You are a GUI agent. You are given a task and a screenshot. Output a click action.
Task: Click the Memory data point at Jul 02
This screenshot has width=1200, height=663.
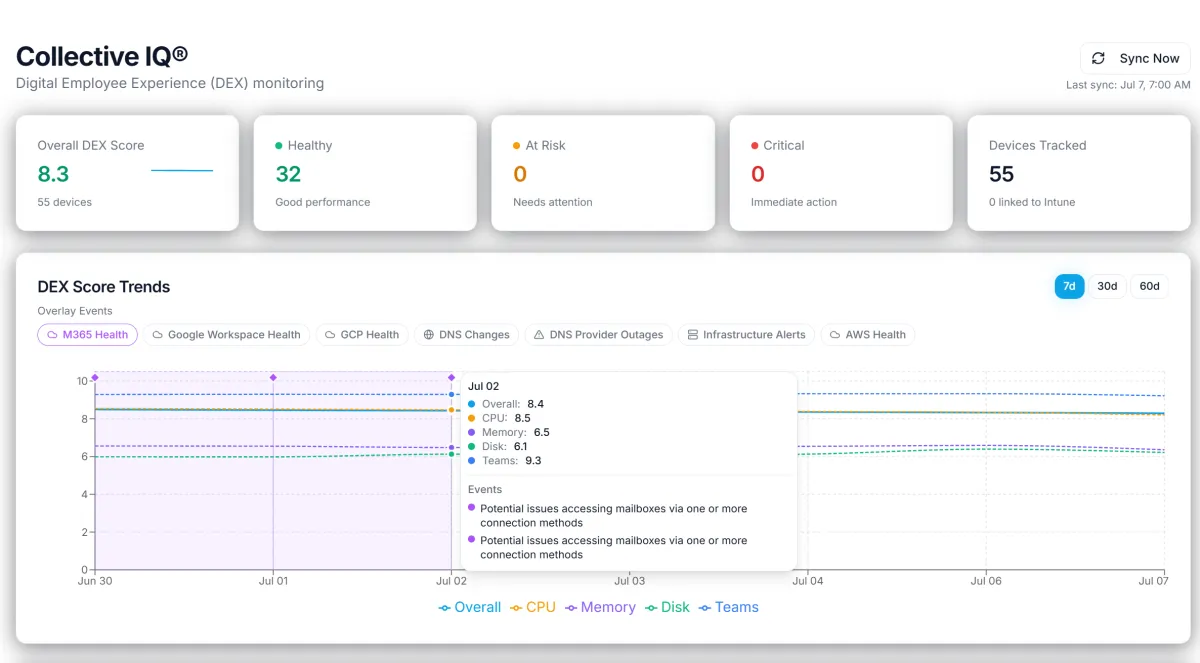pyautogui.click(x=452, y=447)
